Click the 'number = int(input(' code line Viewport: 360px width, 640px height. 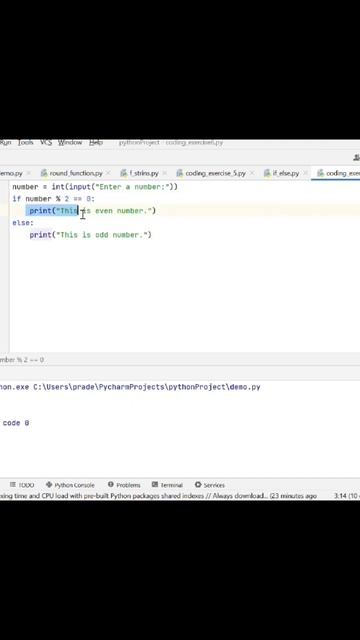tap(95, 187)
